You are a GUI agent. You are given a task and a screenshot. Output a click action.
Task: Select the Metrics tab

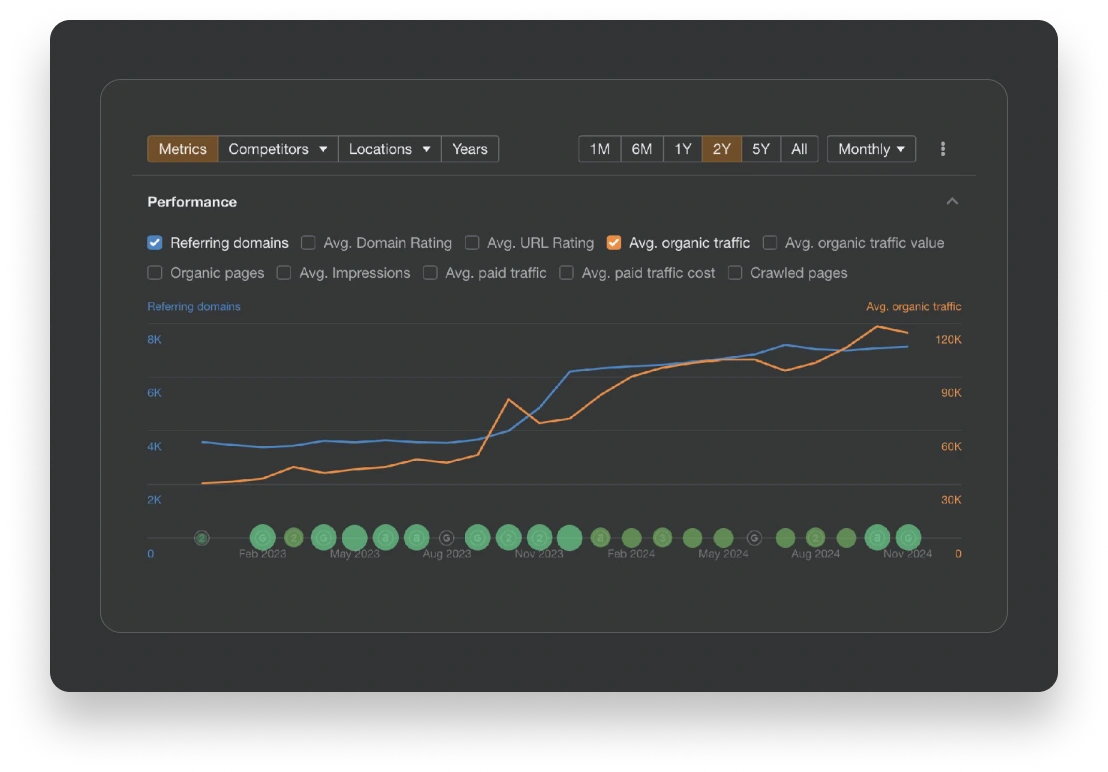[182, 149]
